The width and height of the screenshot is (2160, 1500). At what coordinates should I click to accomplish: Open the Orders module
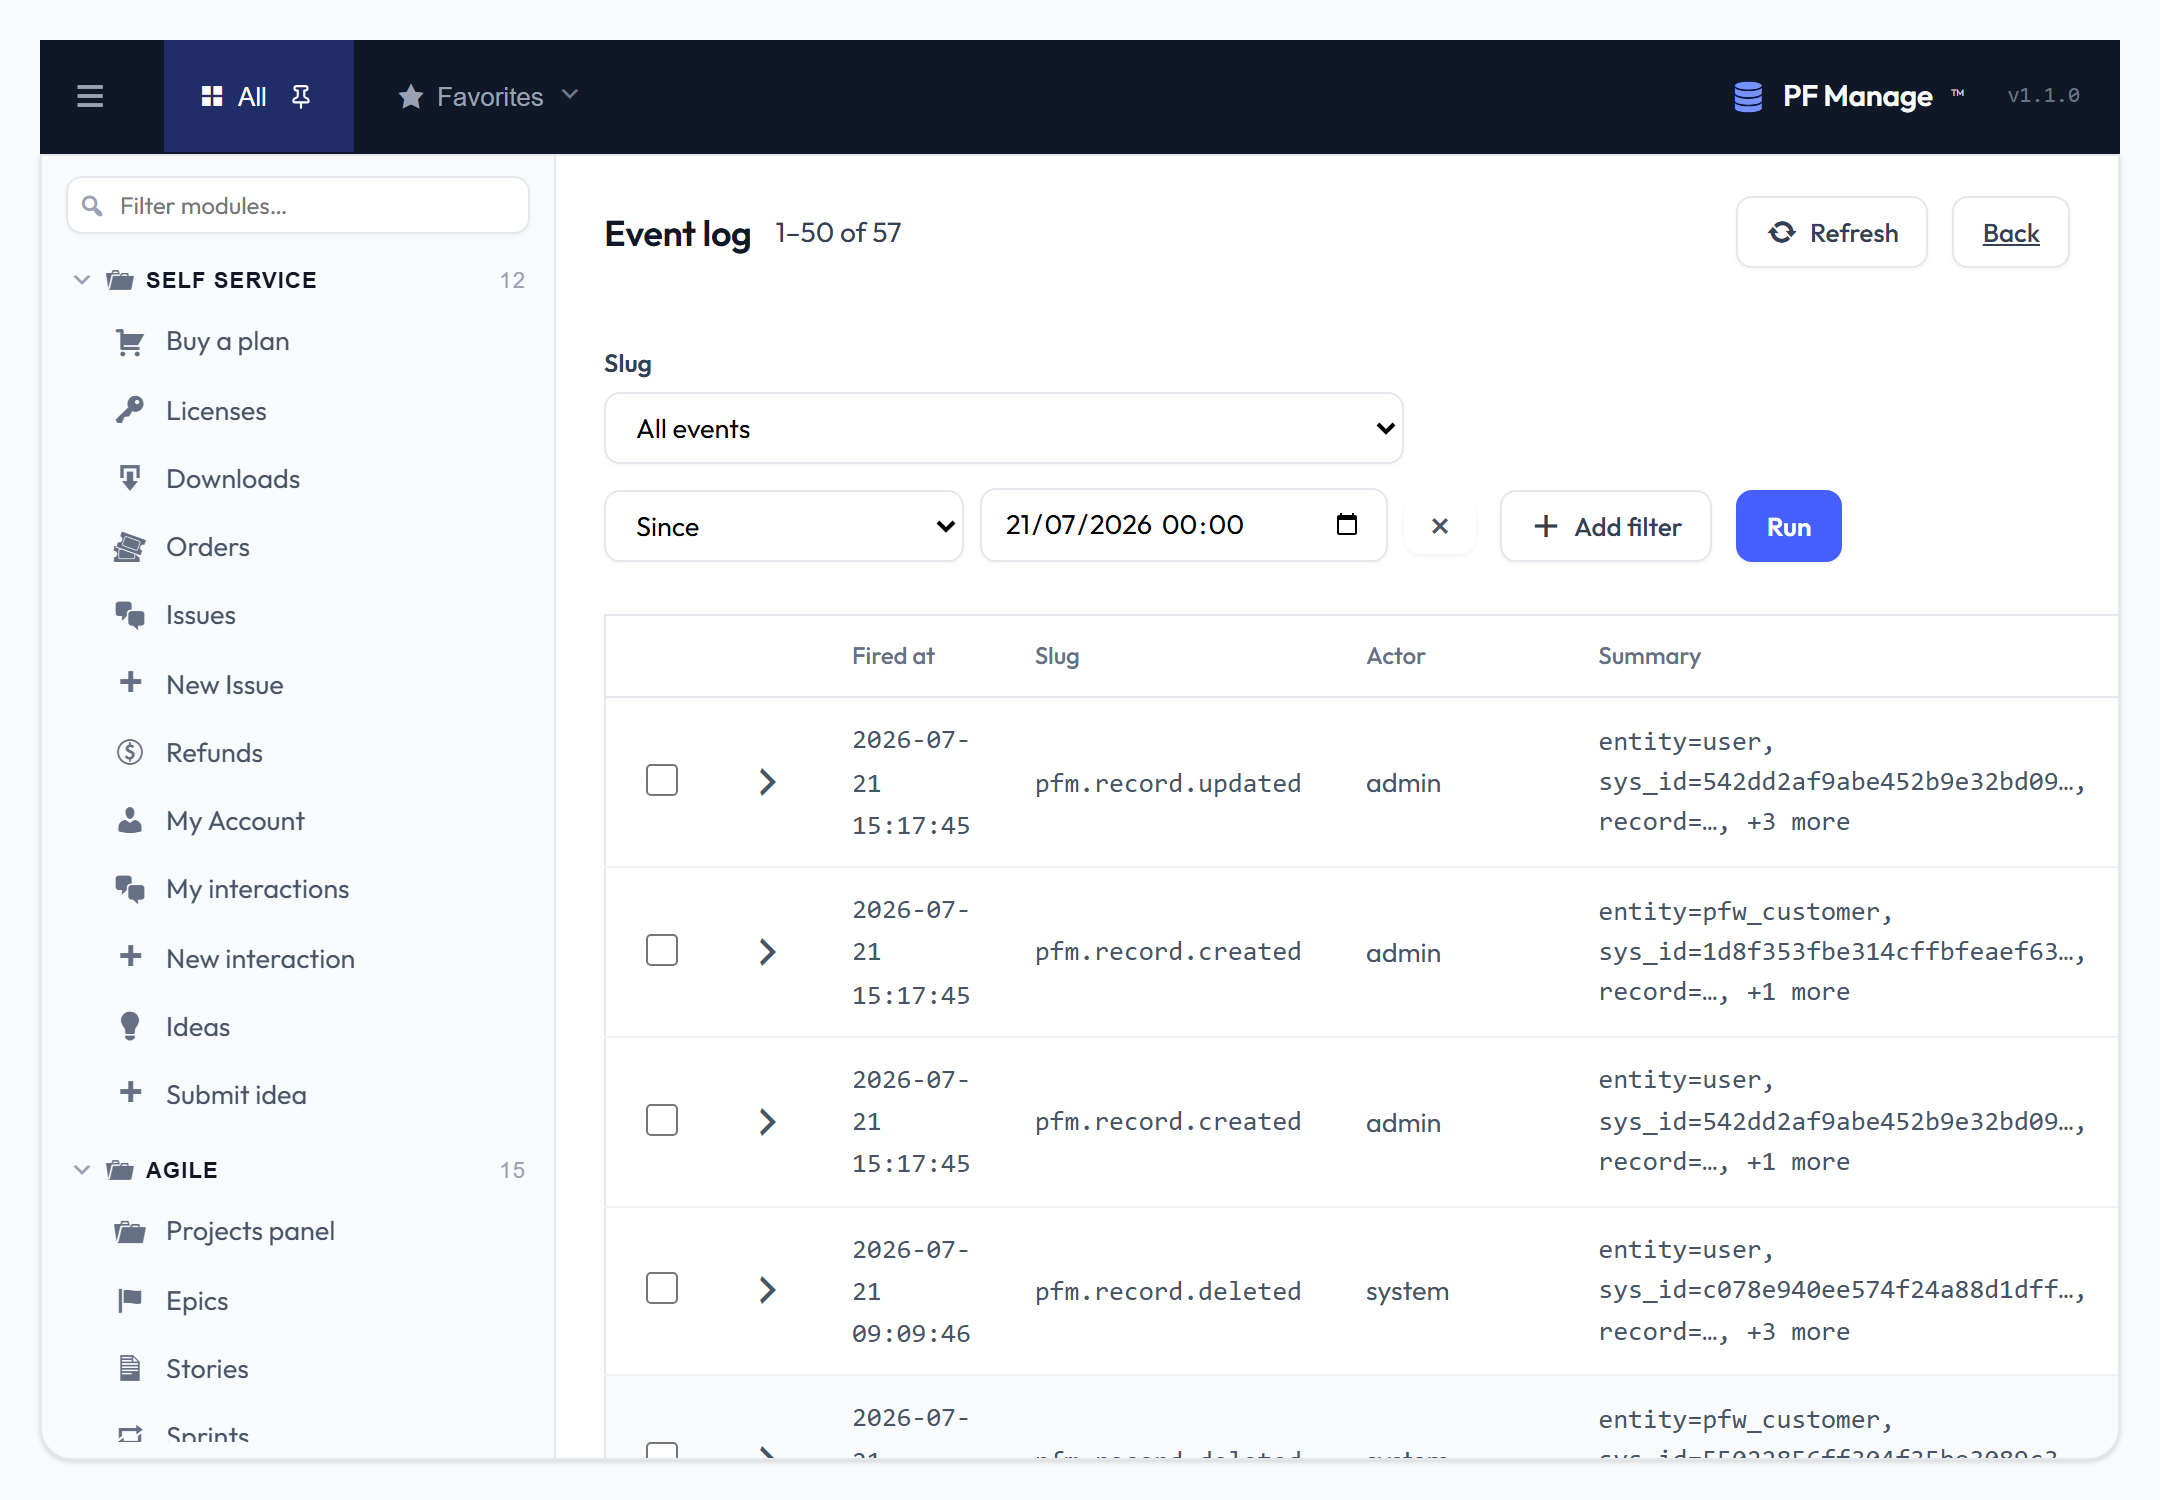point(208,547)
